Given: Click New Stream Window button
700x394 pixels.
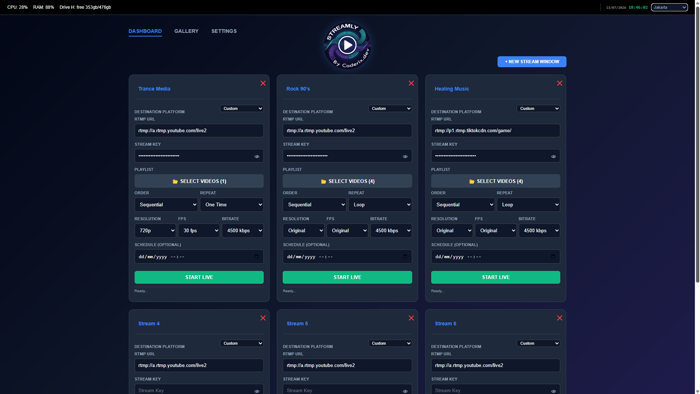Looking at the screenshot, I should 532,62.
